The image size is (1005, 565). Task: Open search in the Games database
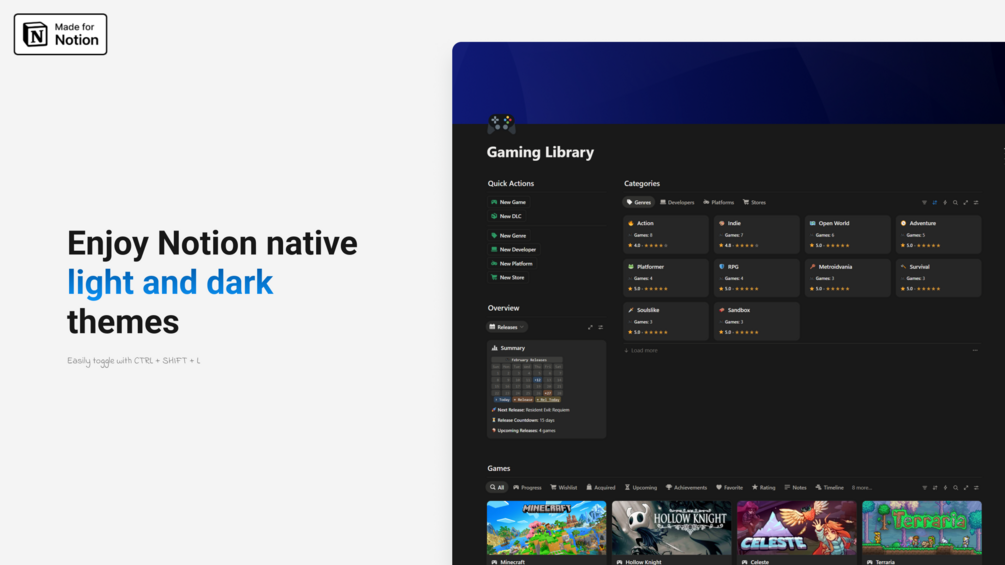pyautogui.click(x=955, y=488)
